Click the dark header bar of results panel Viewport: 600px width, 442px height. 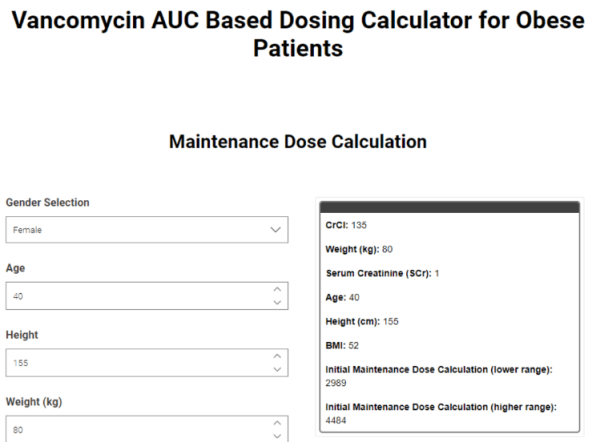pos(450,207)
